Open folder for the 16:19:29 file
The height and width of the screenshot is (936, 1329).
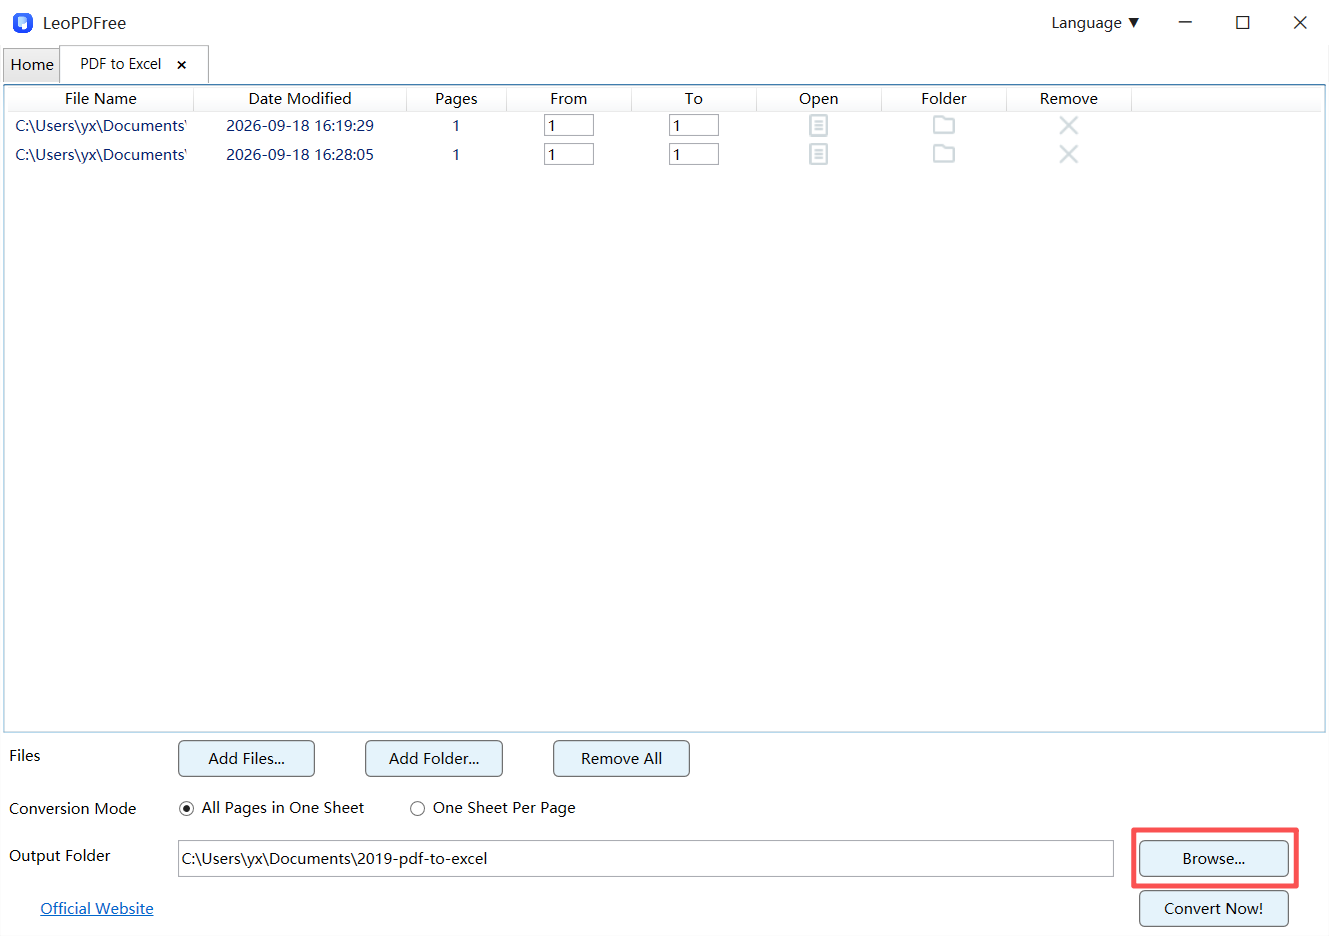943,125
